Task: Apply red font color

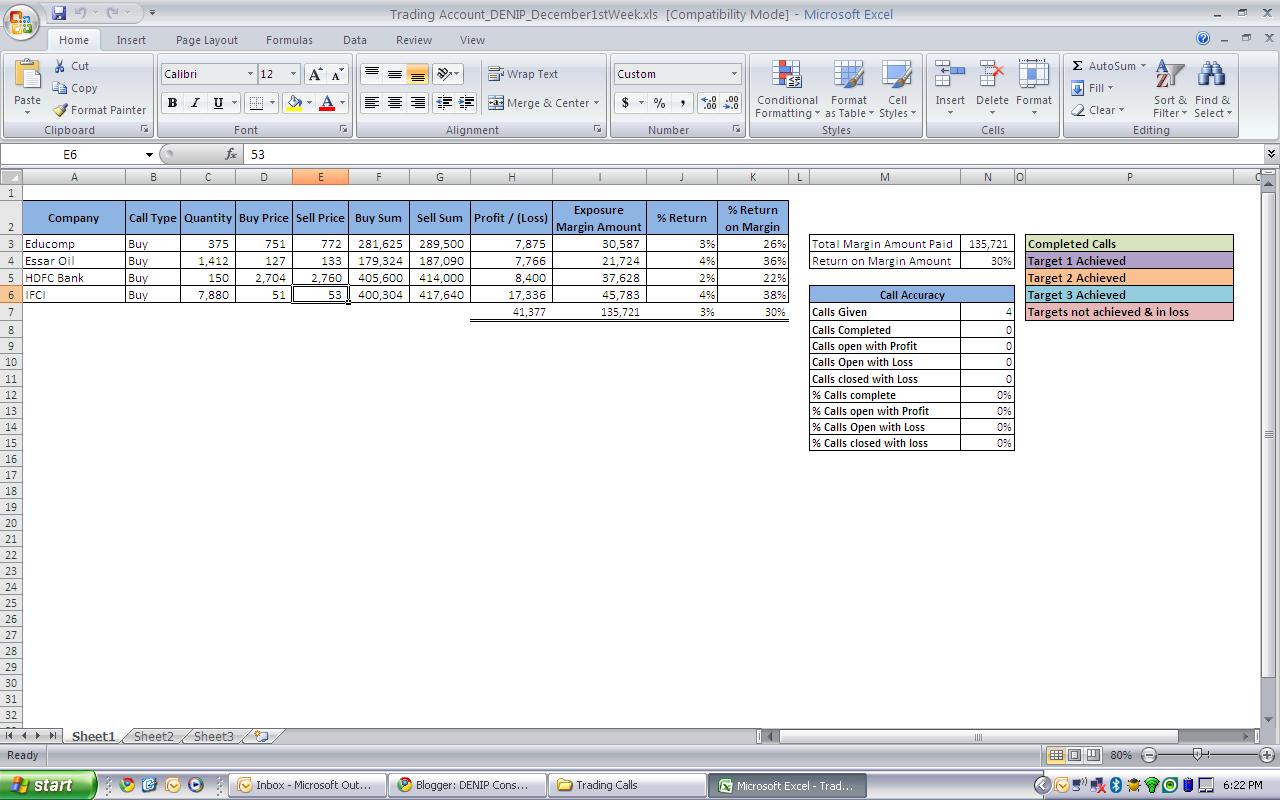Action: click(326, 103)
